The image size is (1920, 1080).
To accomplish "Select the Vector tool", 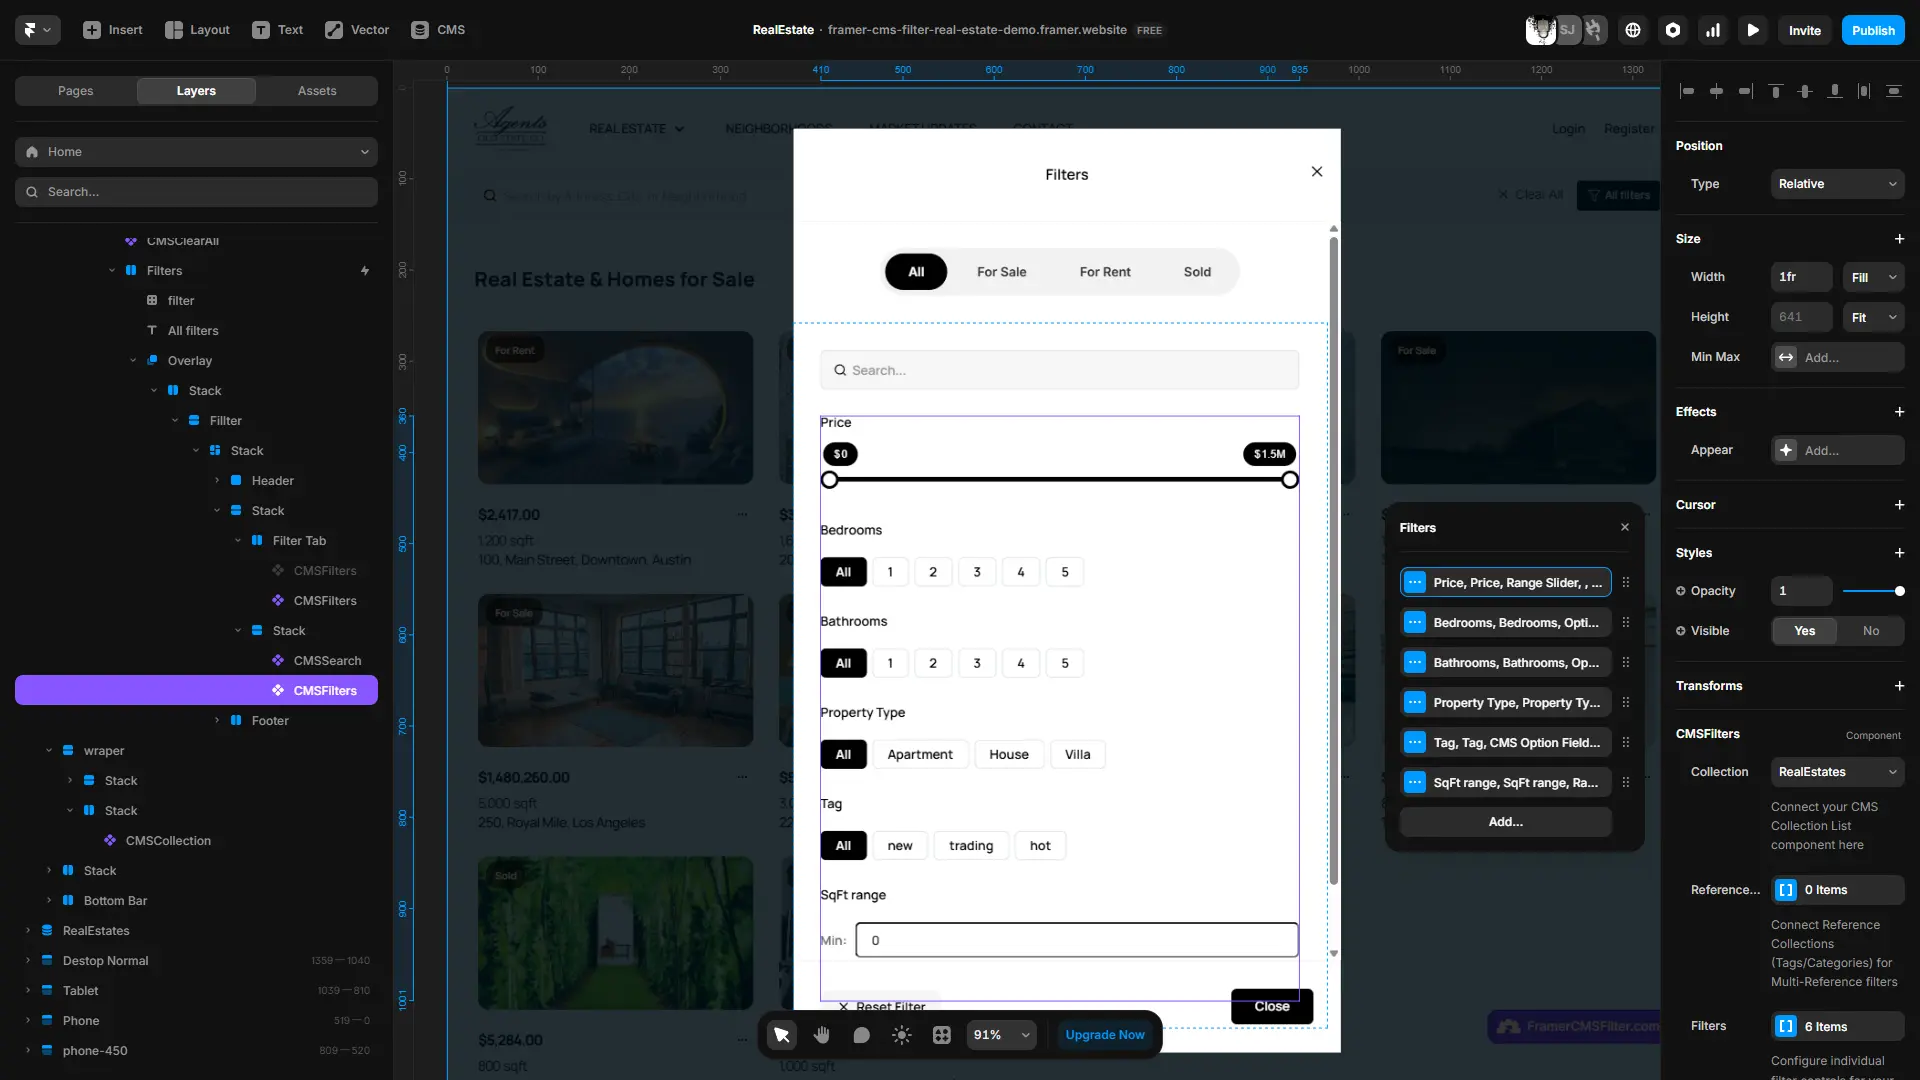I will [x=357, y=30].
